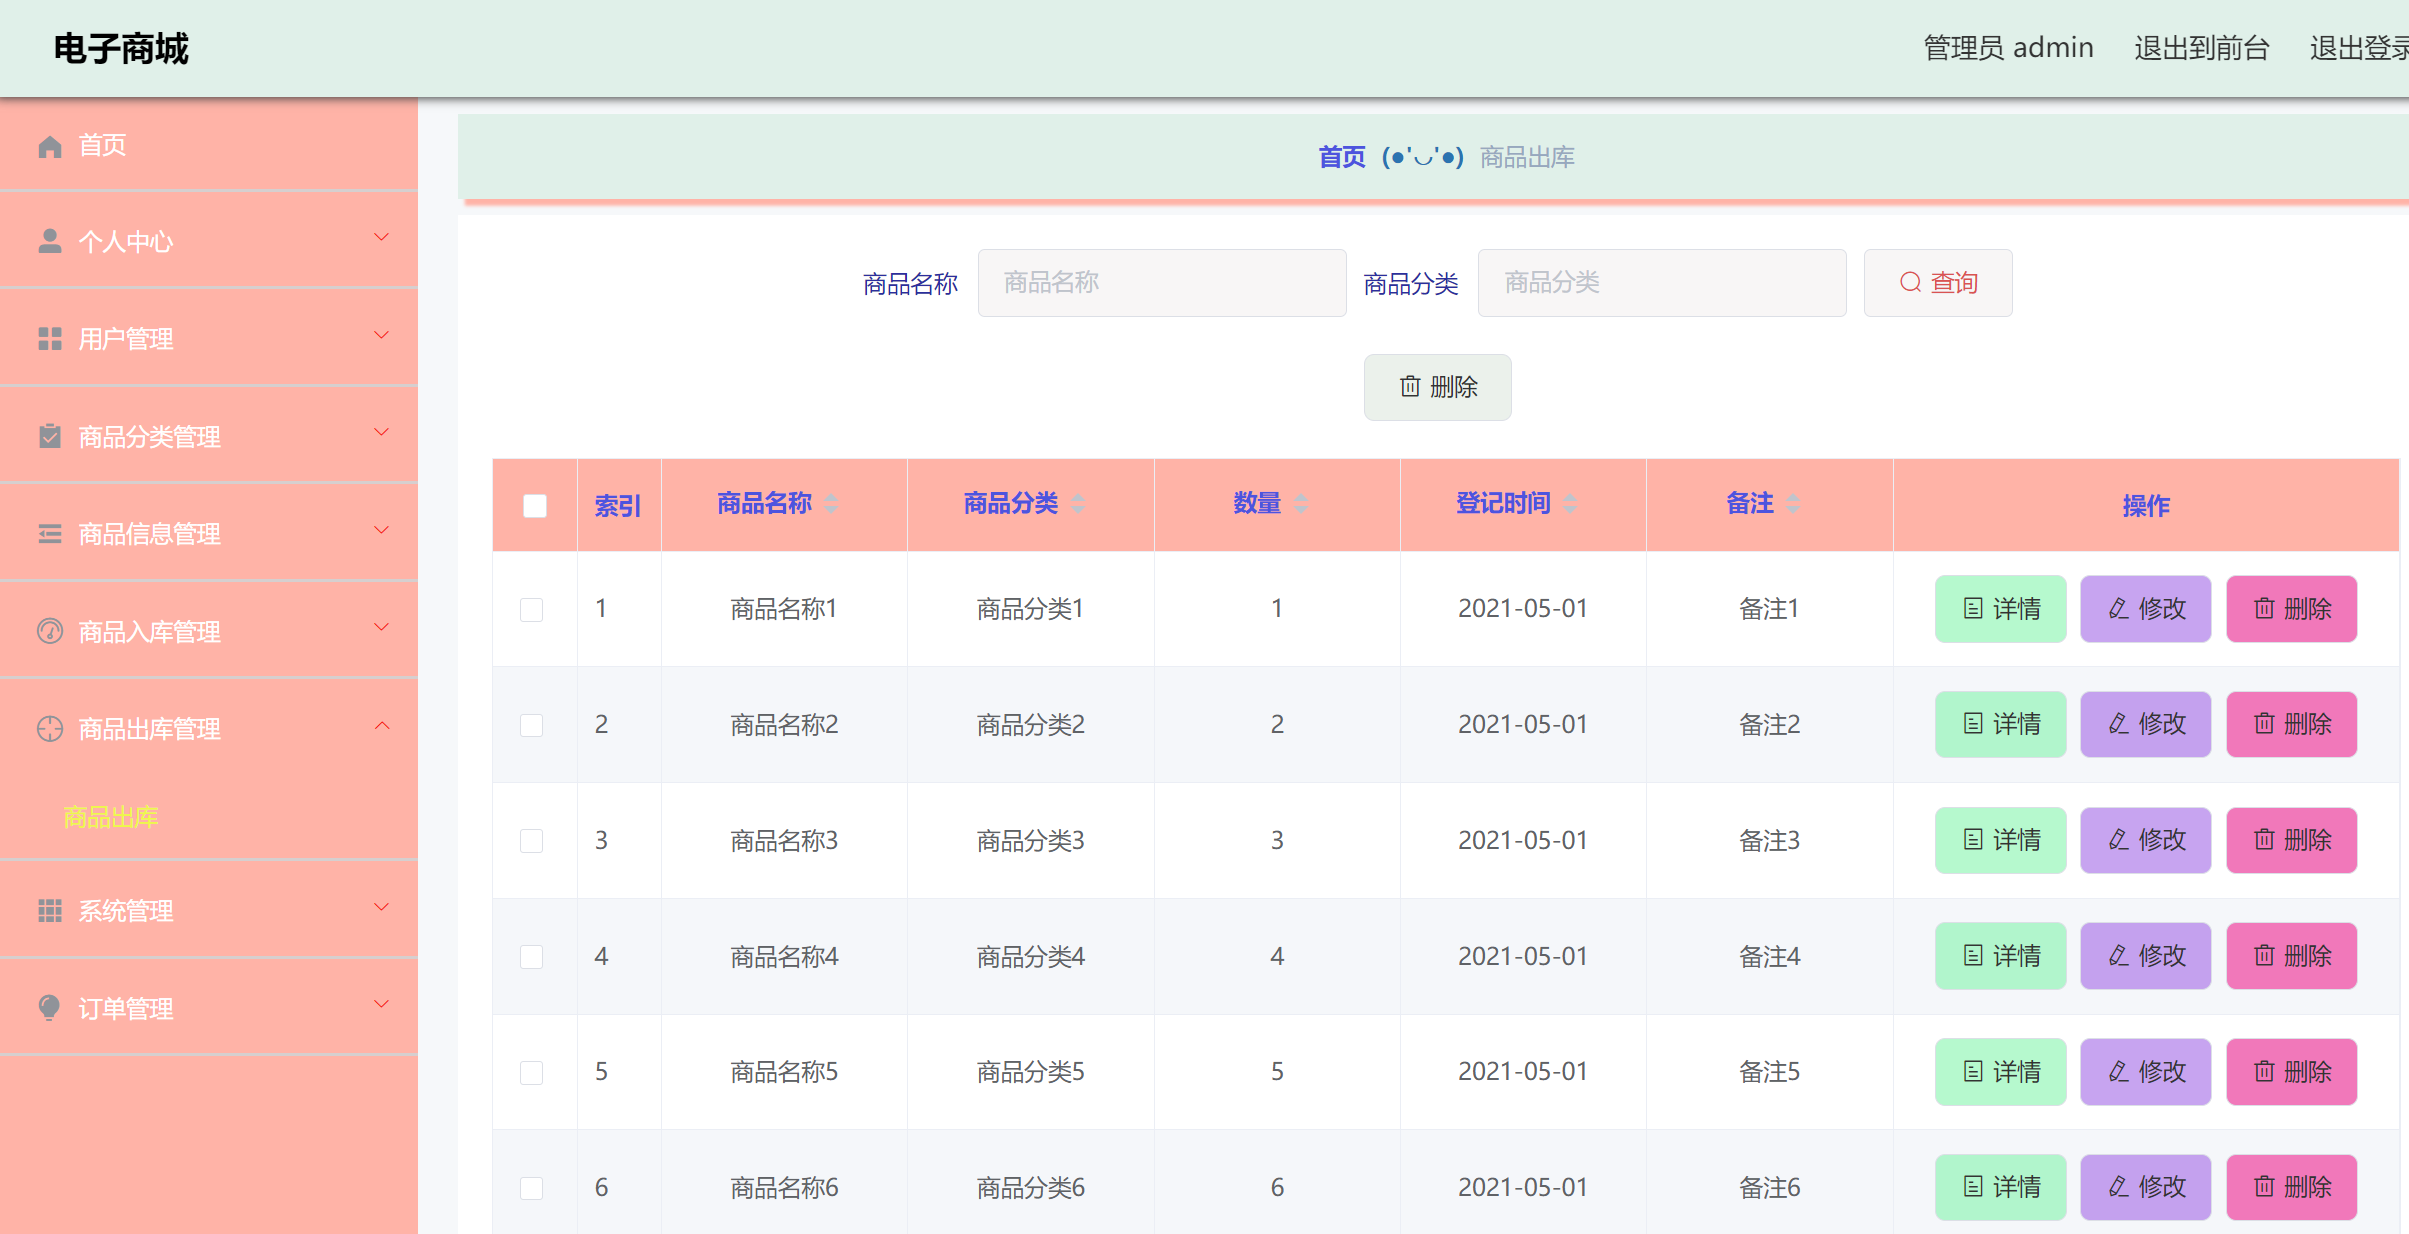Toggle the select-all checkbox in table header

click(535, 506)
